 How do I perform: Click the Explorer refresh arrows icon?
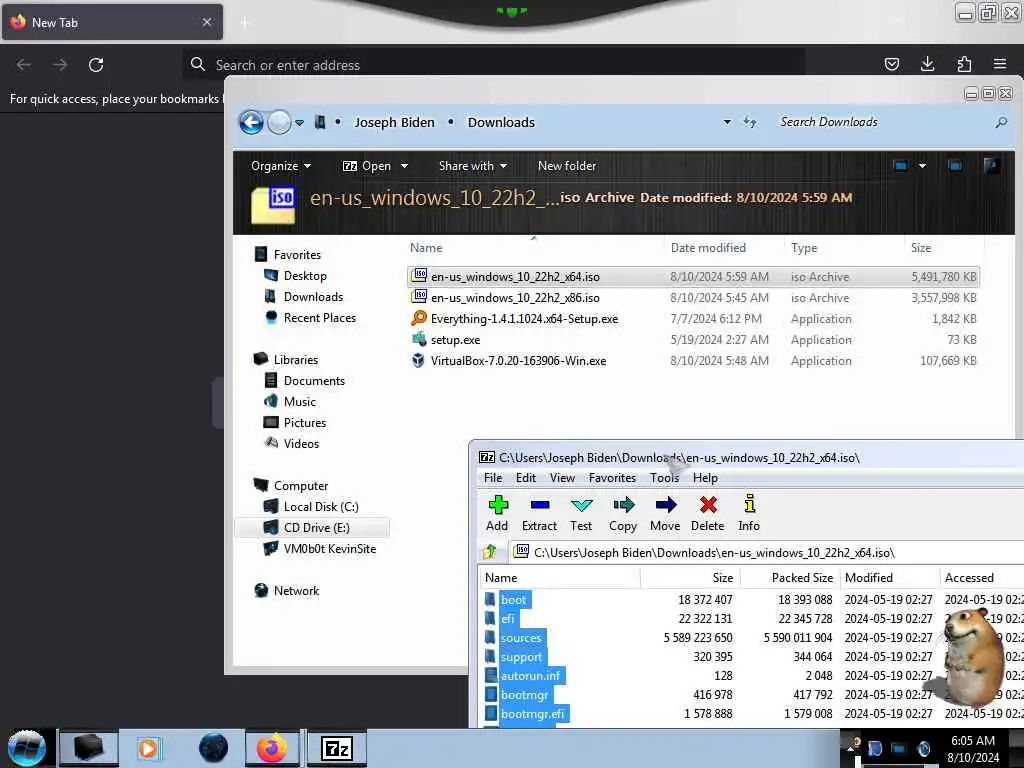click(750, 122)
